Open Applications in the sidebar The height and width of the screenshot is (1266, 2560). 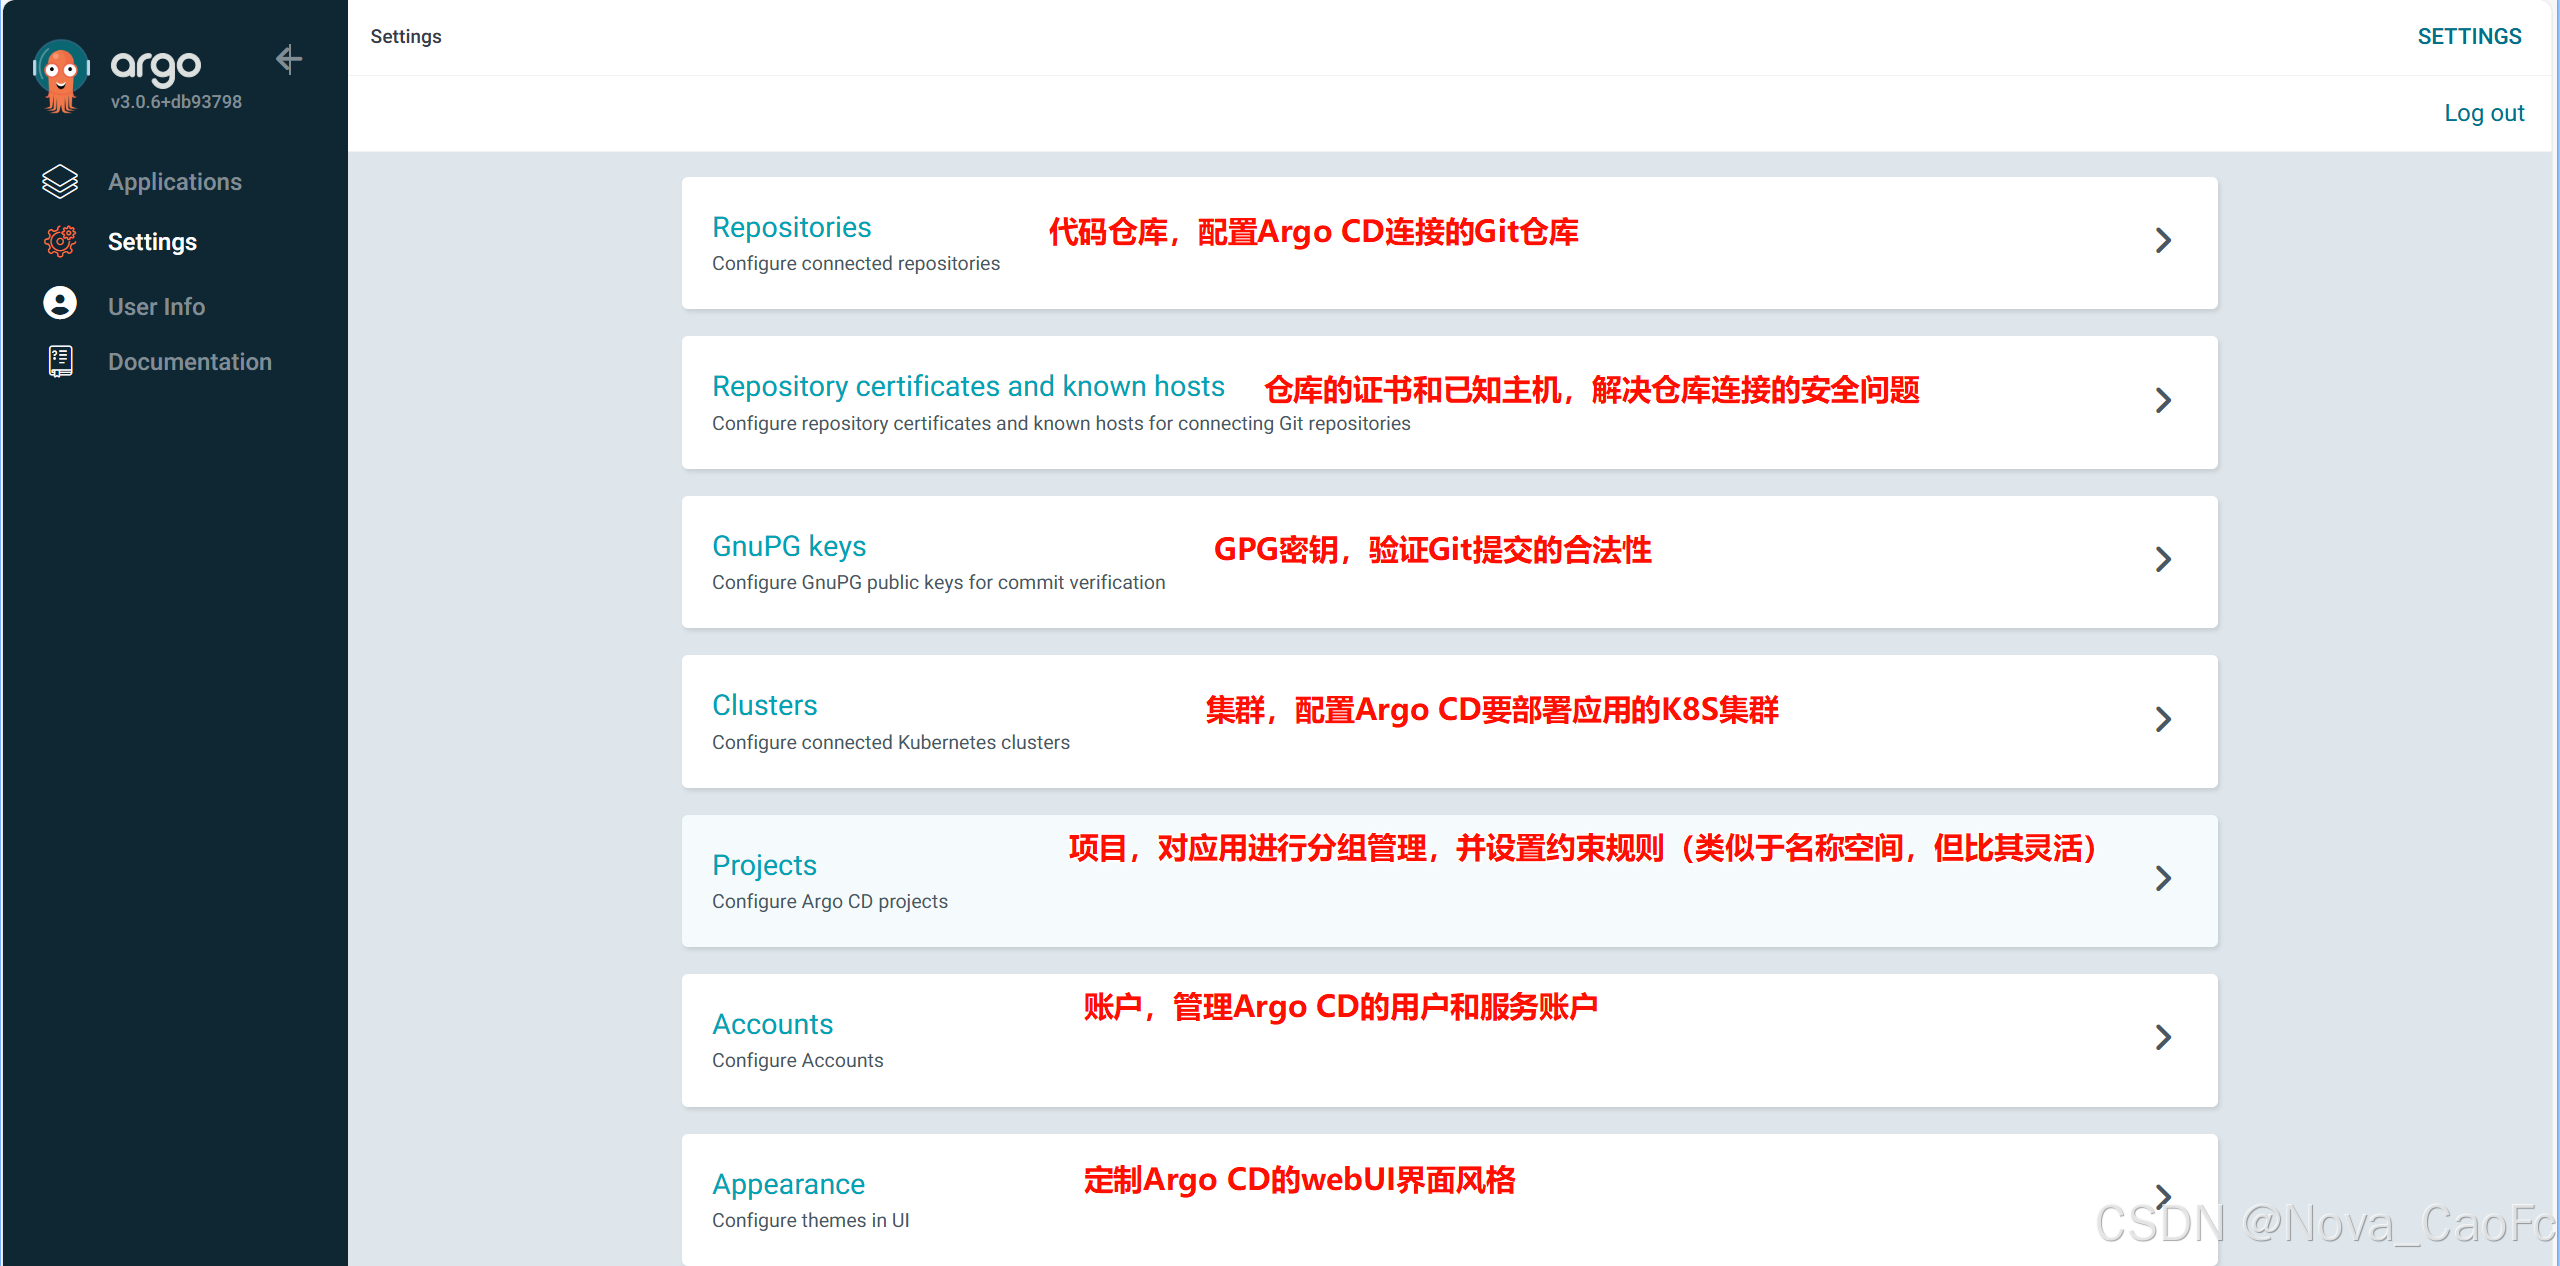pyautogui.click(x=175, y=181)
